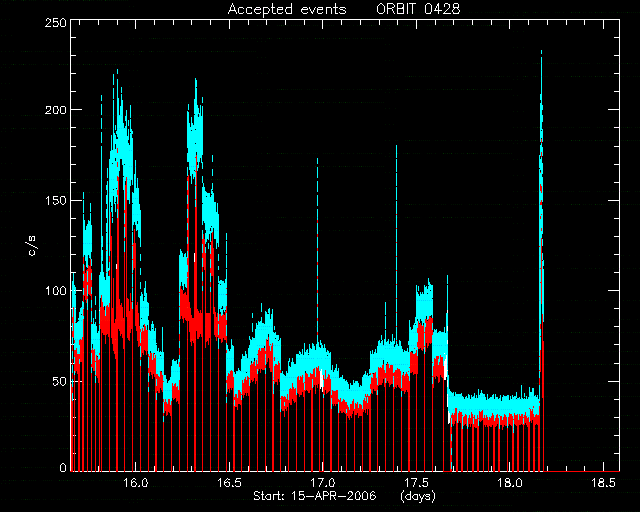Click the 'ORBIT 0428' title text
The height and width of the screenshot is (512, 640).
tap(418, 9)
